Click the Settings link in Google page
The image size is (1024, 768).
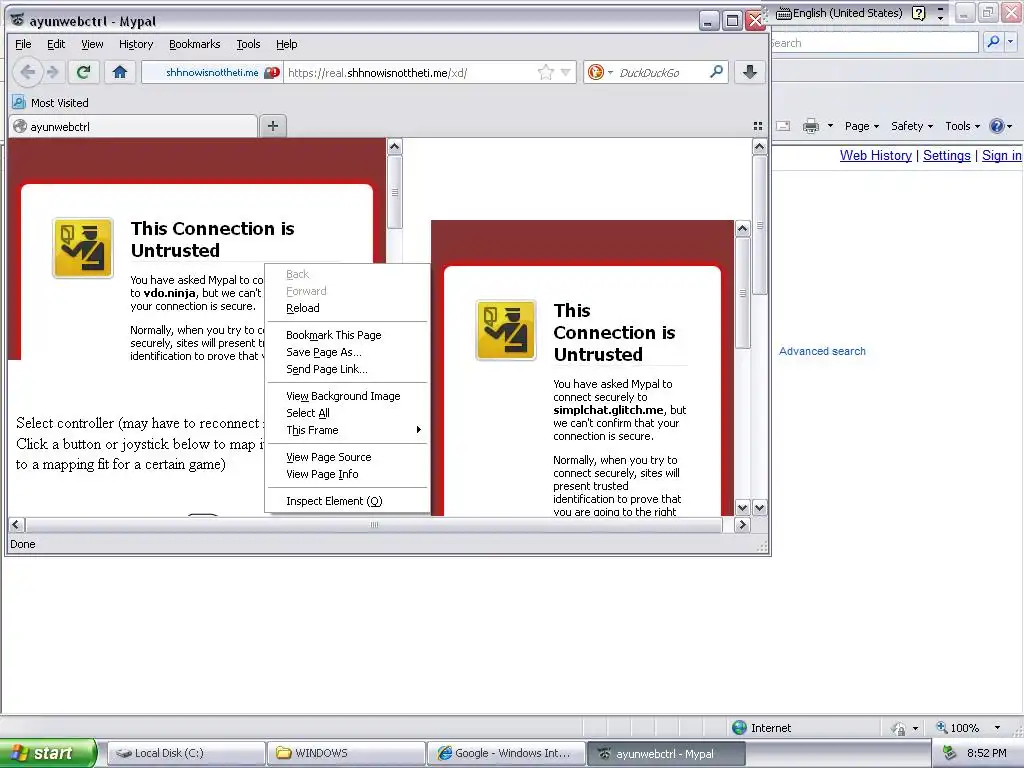coord(946,155)
